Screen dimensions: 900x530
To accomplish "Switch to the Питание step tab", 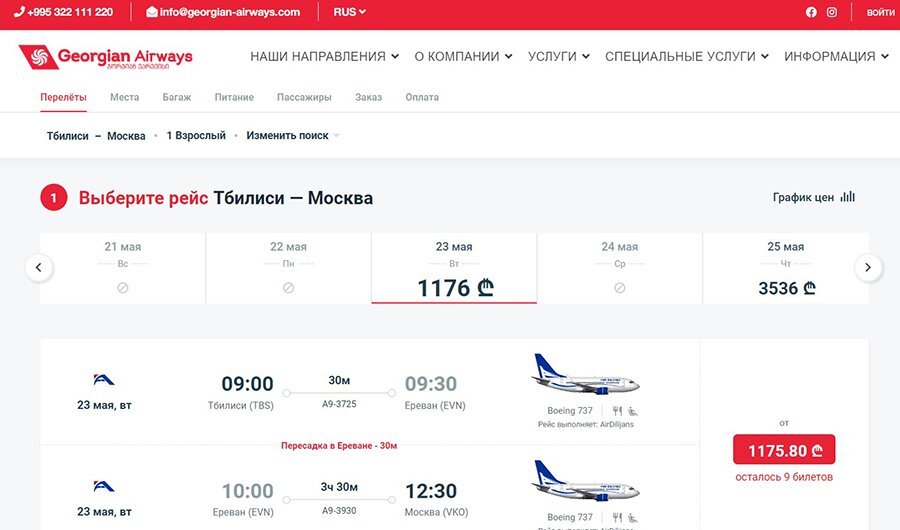I will pos(234,97).
